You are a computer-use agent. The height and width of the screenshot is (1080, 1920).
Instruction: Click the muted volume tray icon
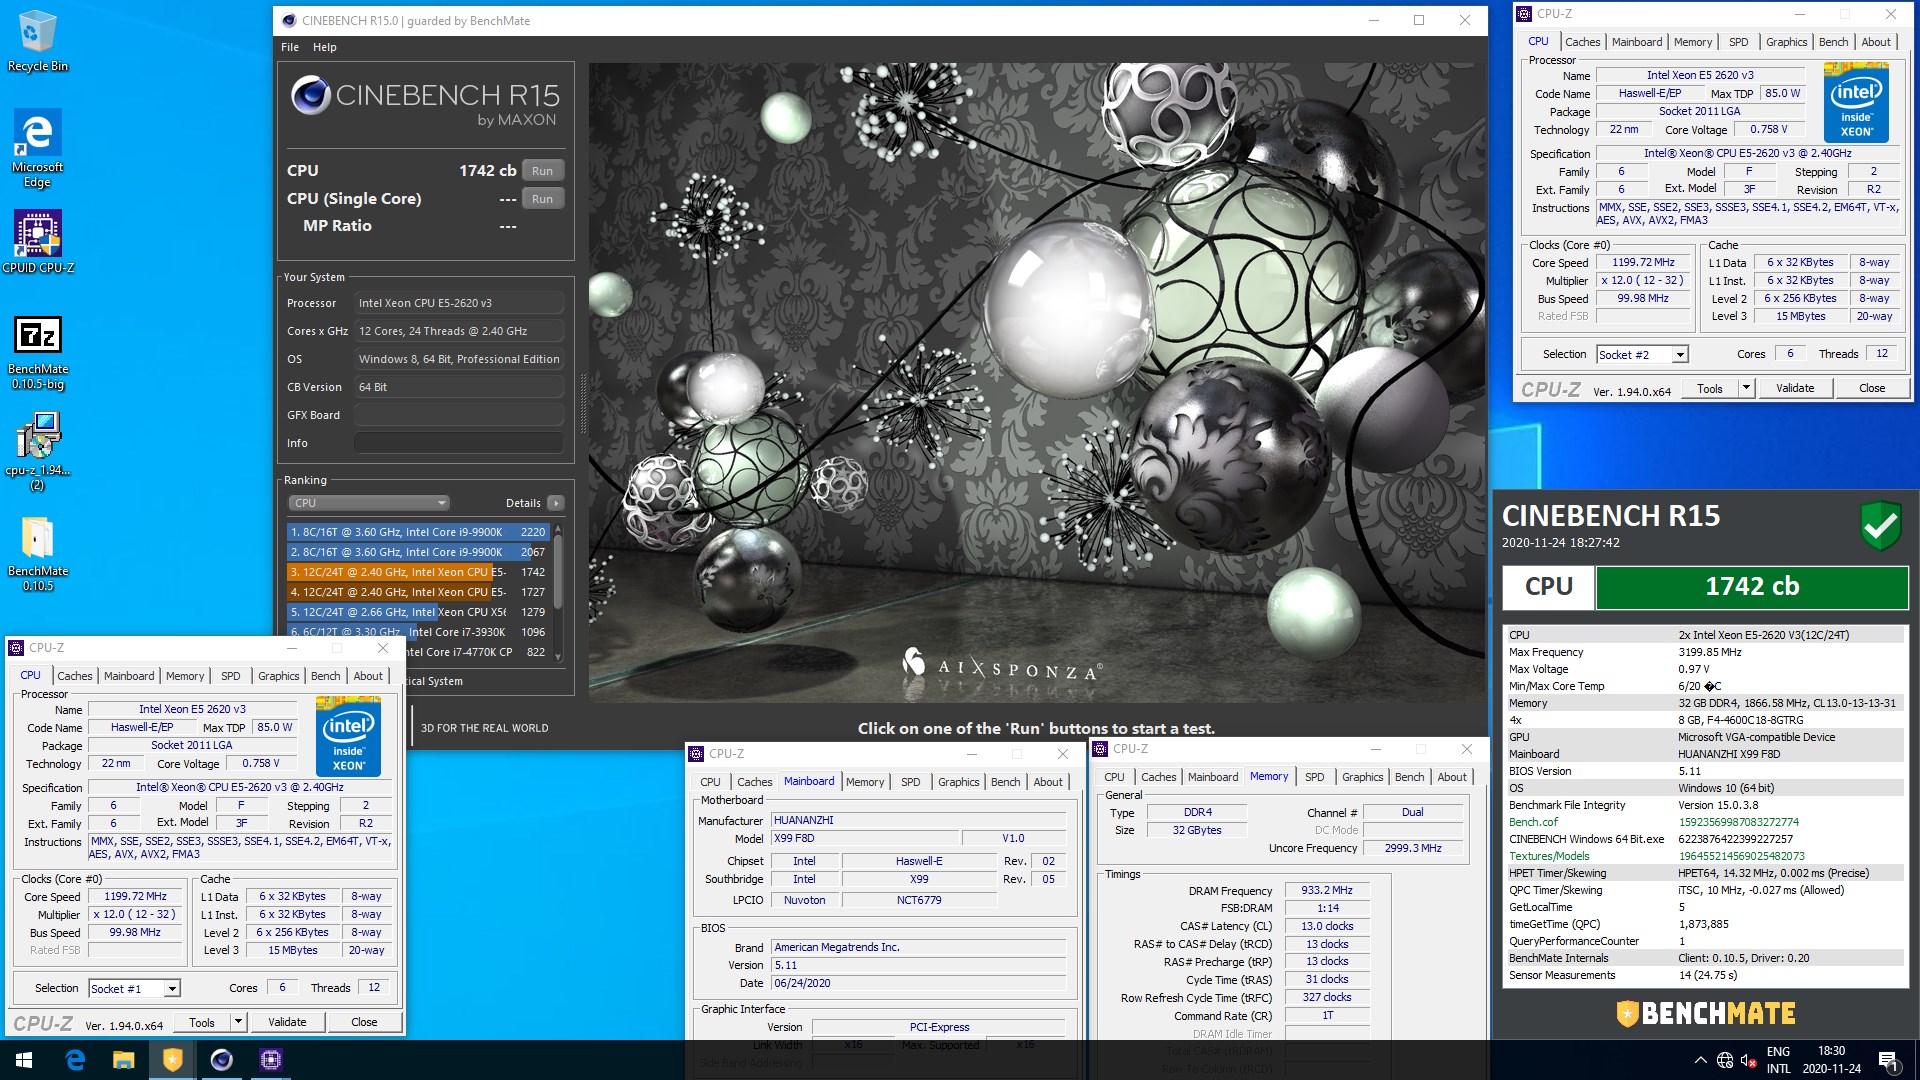click(x=1749, y=1060)
